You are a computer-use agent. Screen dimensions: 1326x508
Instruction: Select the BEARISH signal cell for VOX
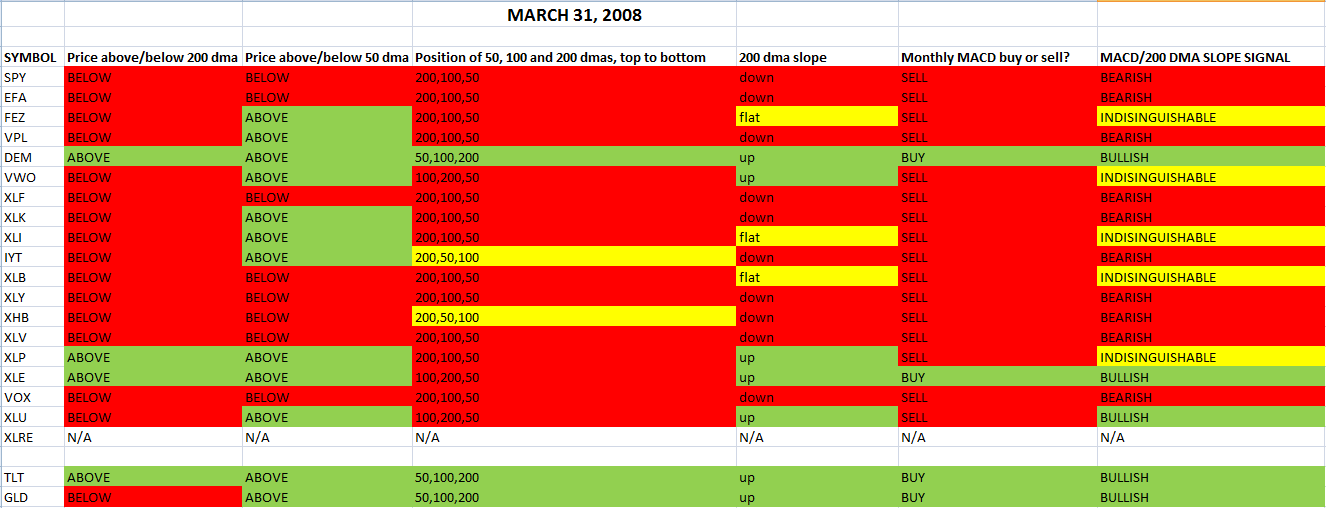1210,397
